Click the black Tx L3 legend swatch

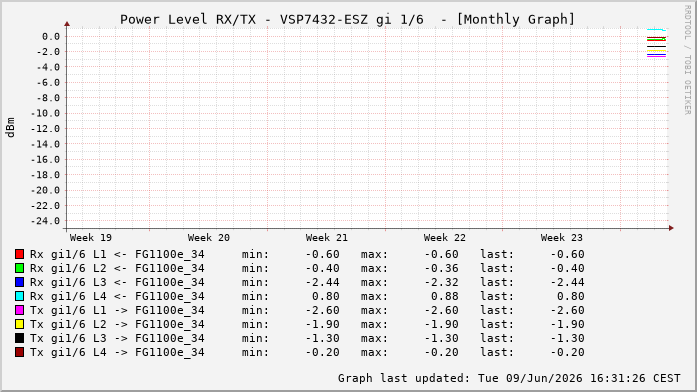click(19, 338)
